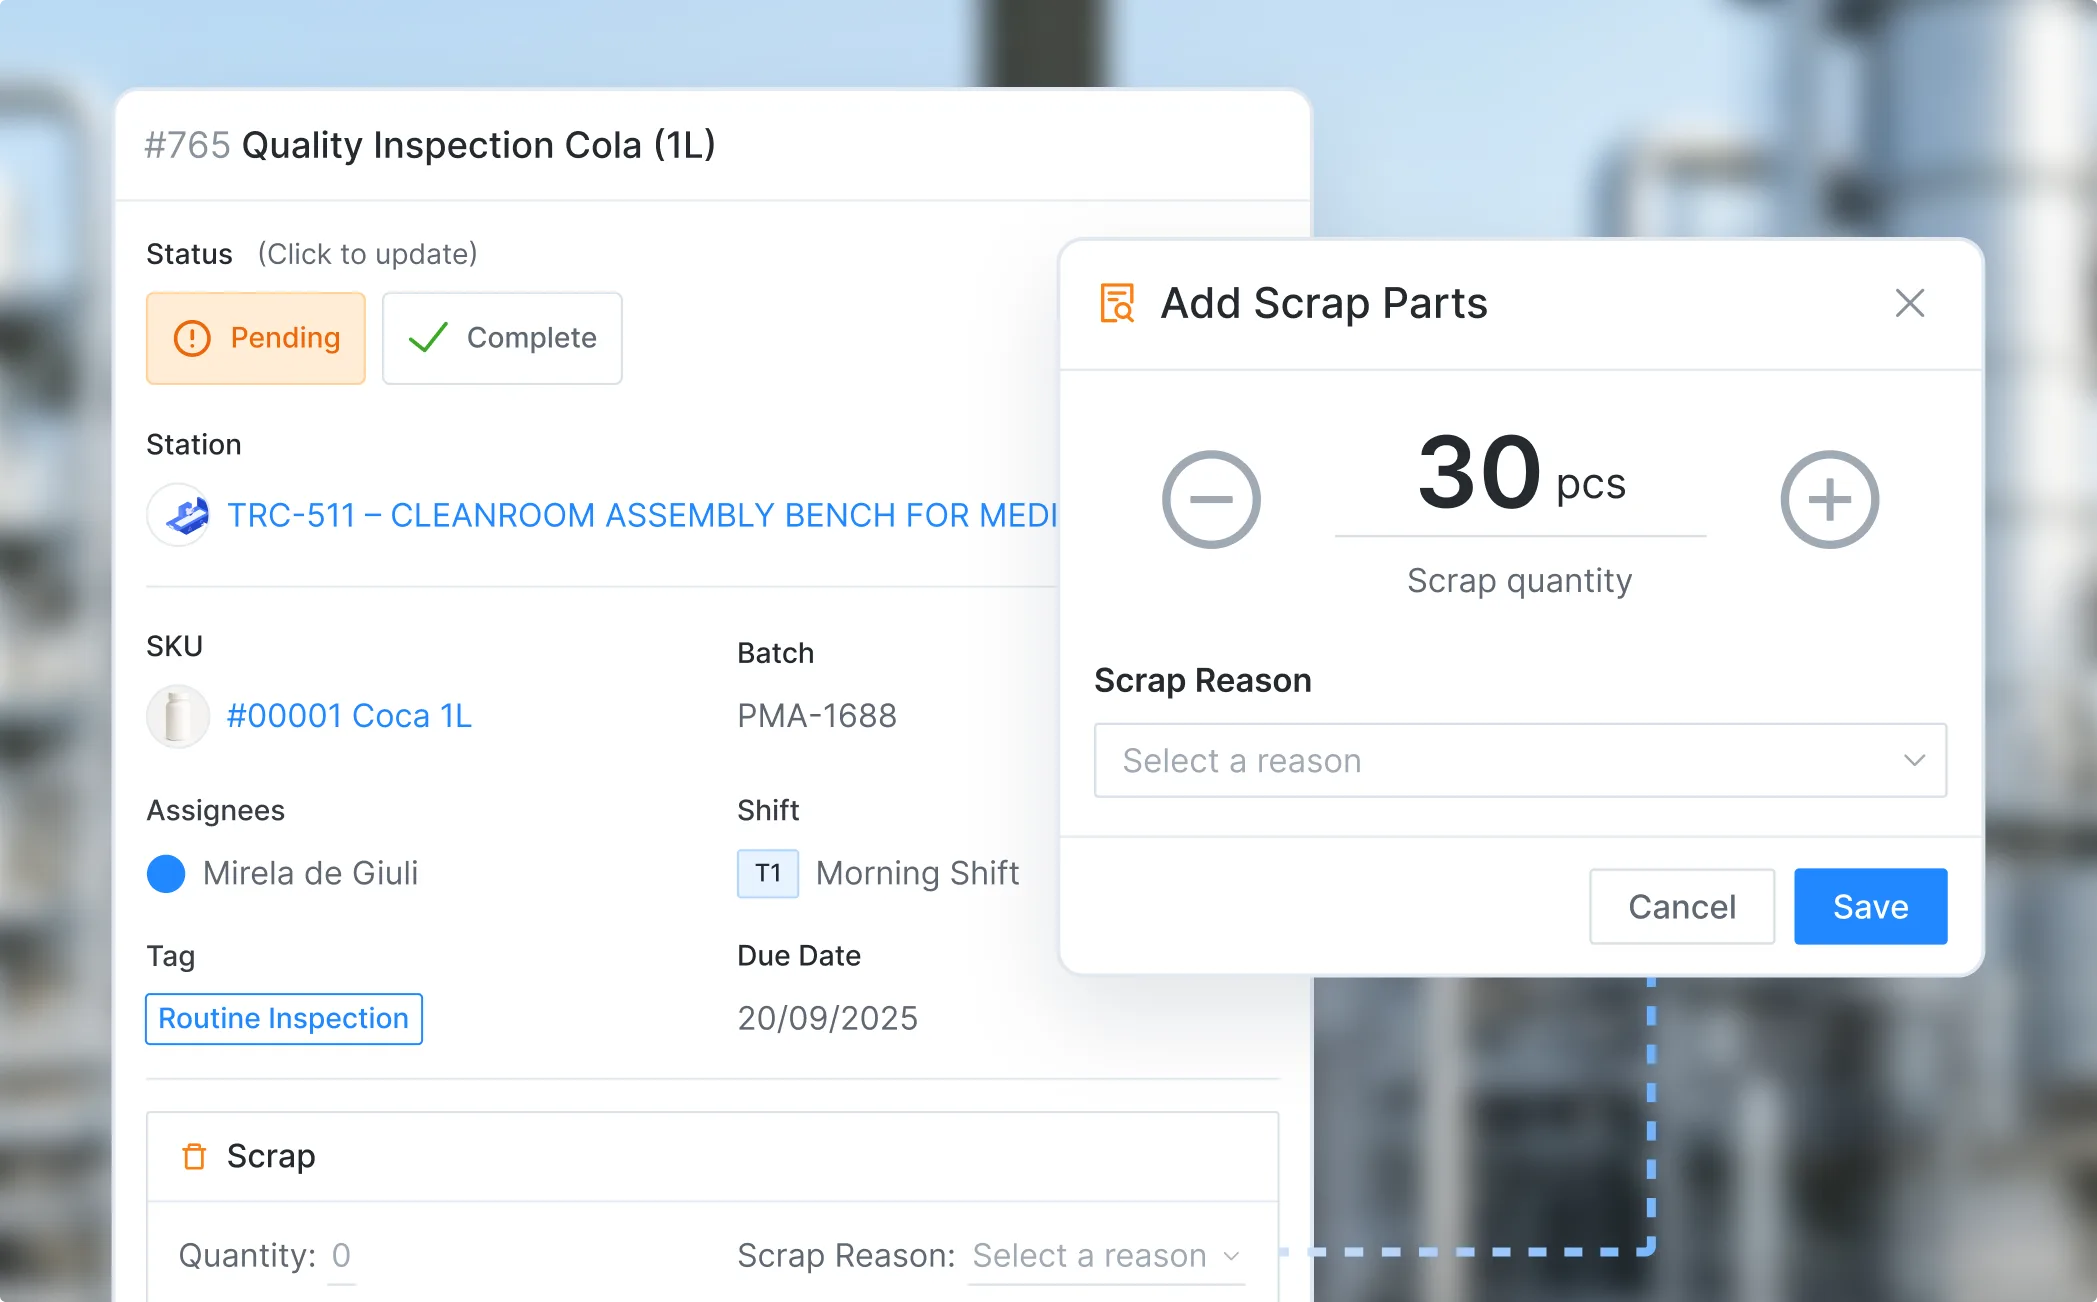Viewport: 2097px width, 1302px height.
Task: Open the #00001 Coca 1L SKU link
Action: 349,716
